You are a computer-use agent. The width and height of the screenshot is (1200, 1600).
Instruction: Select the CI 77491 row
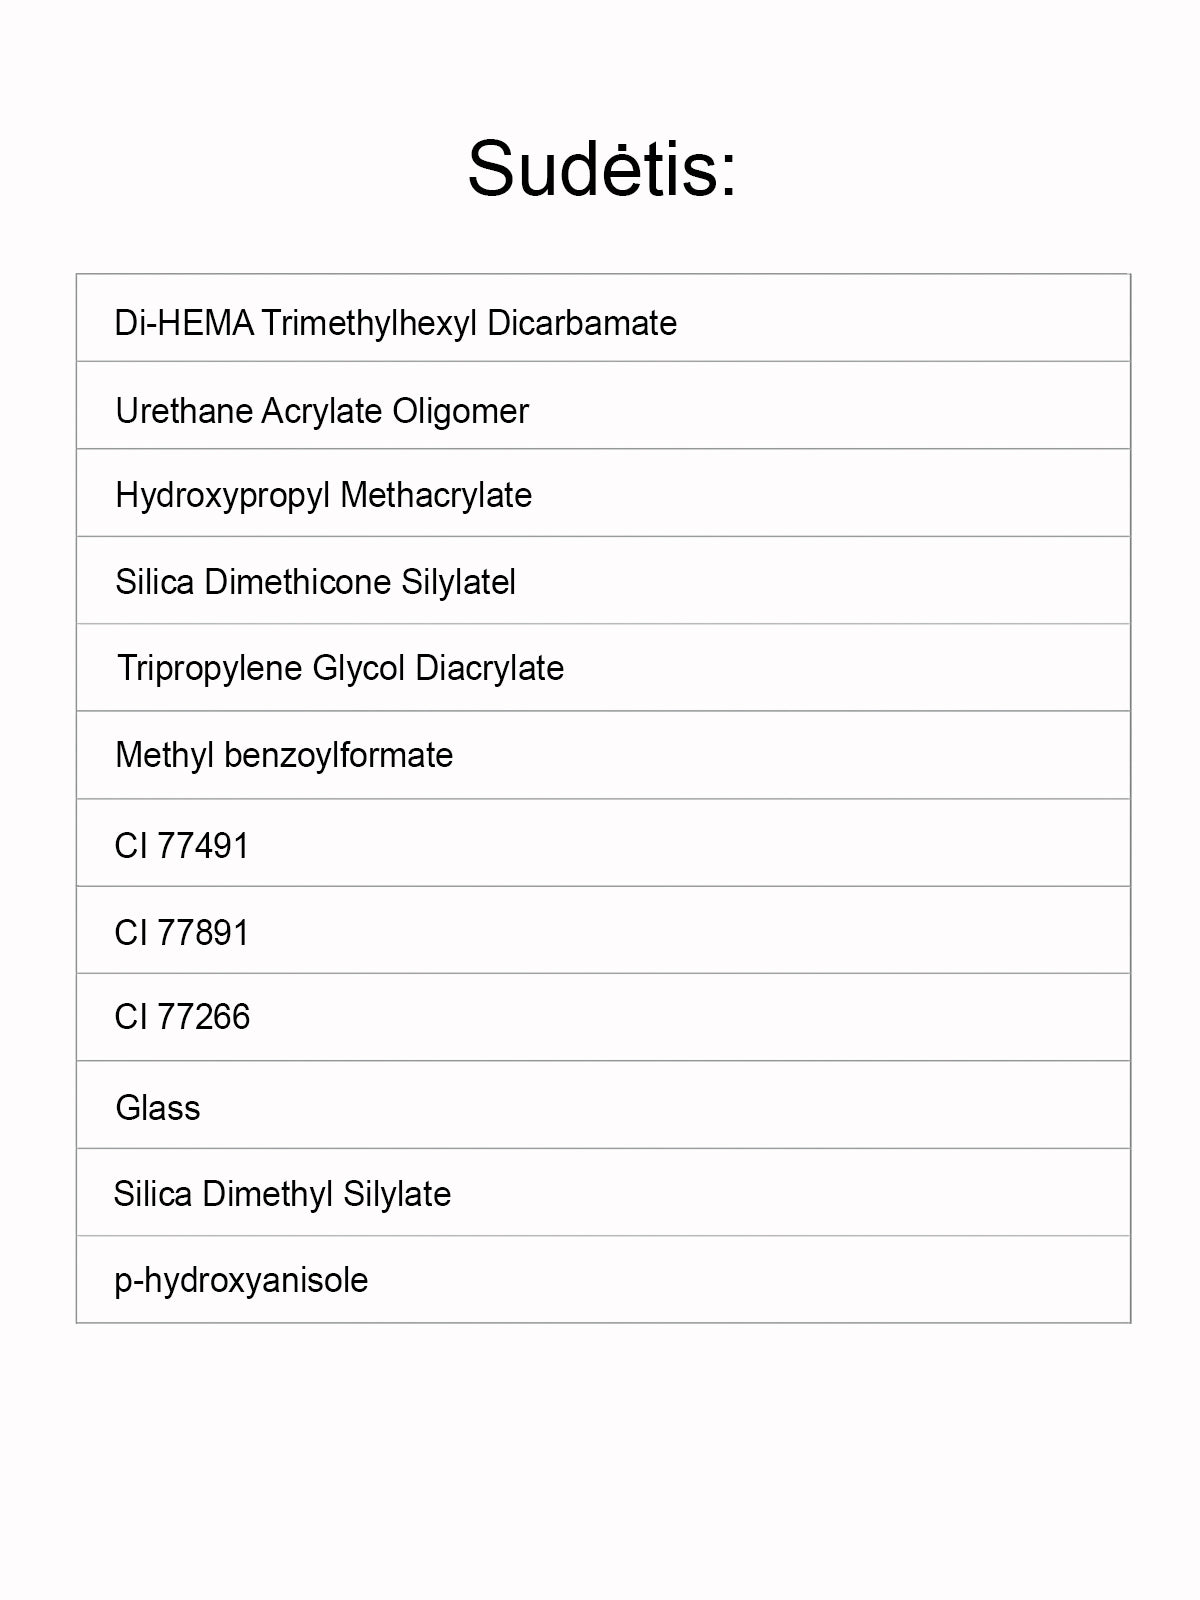point(181,846)
